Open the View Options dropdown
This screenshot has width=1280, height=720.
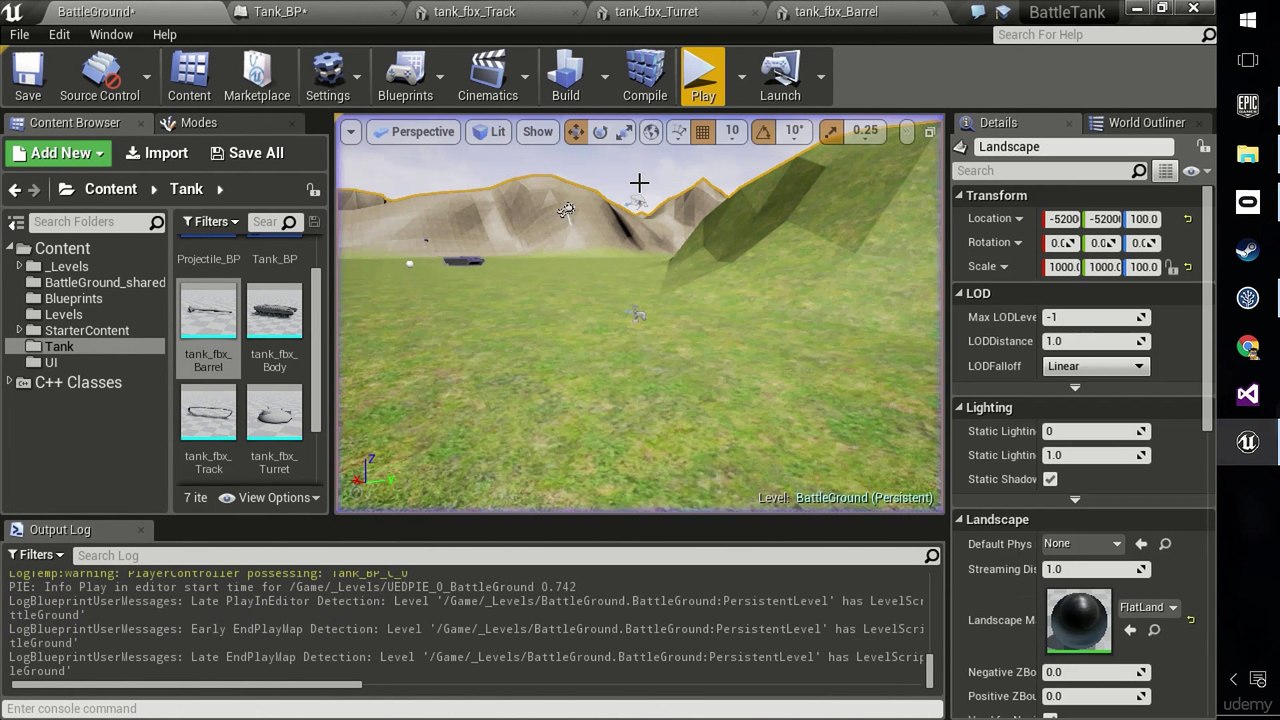coord(270,498)
